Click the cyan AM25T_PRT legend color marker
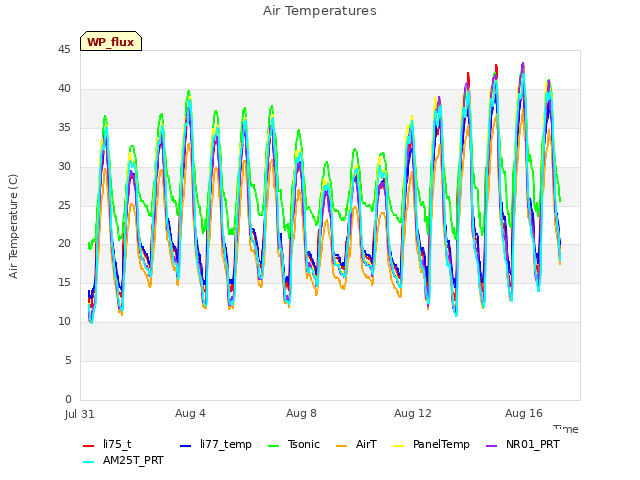This screenshot has width=640, height=480. 89,462
